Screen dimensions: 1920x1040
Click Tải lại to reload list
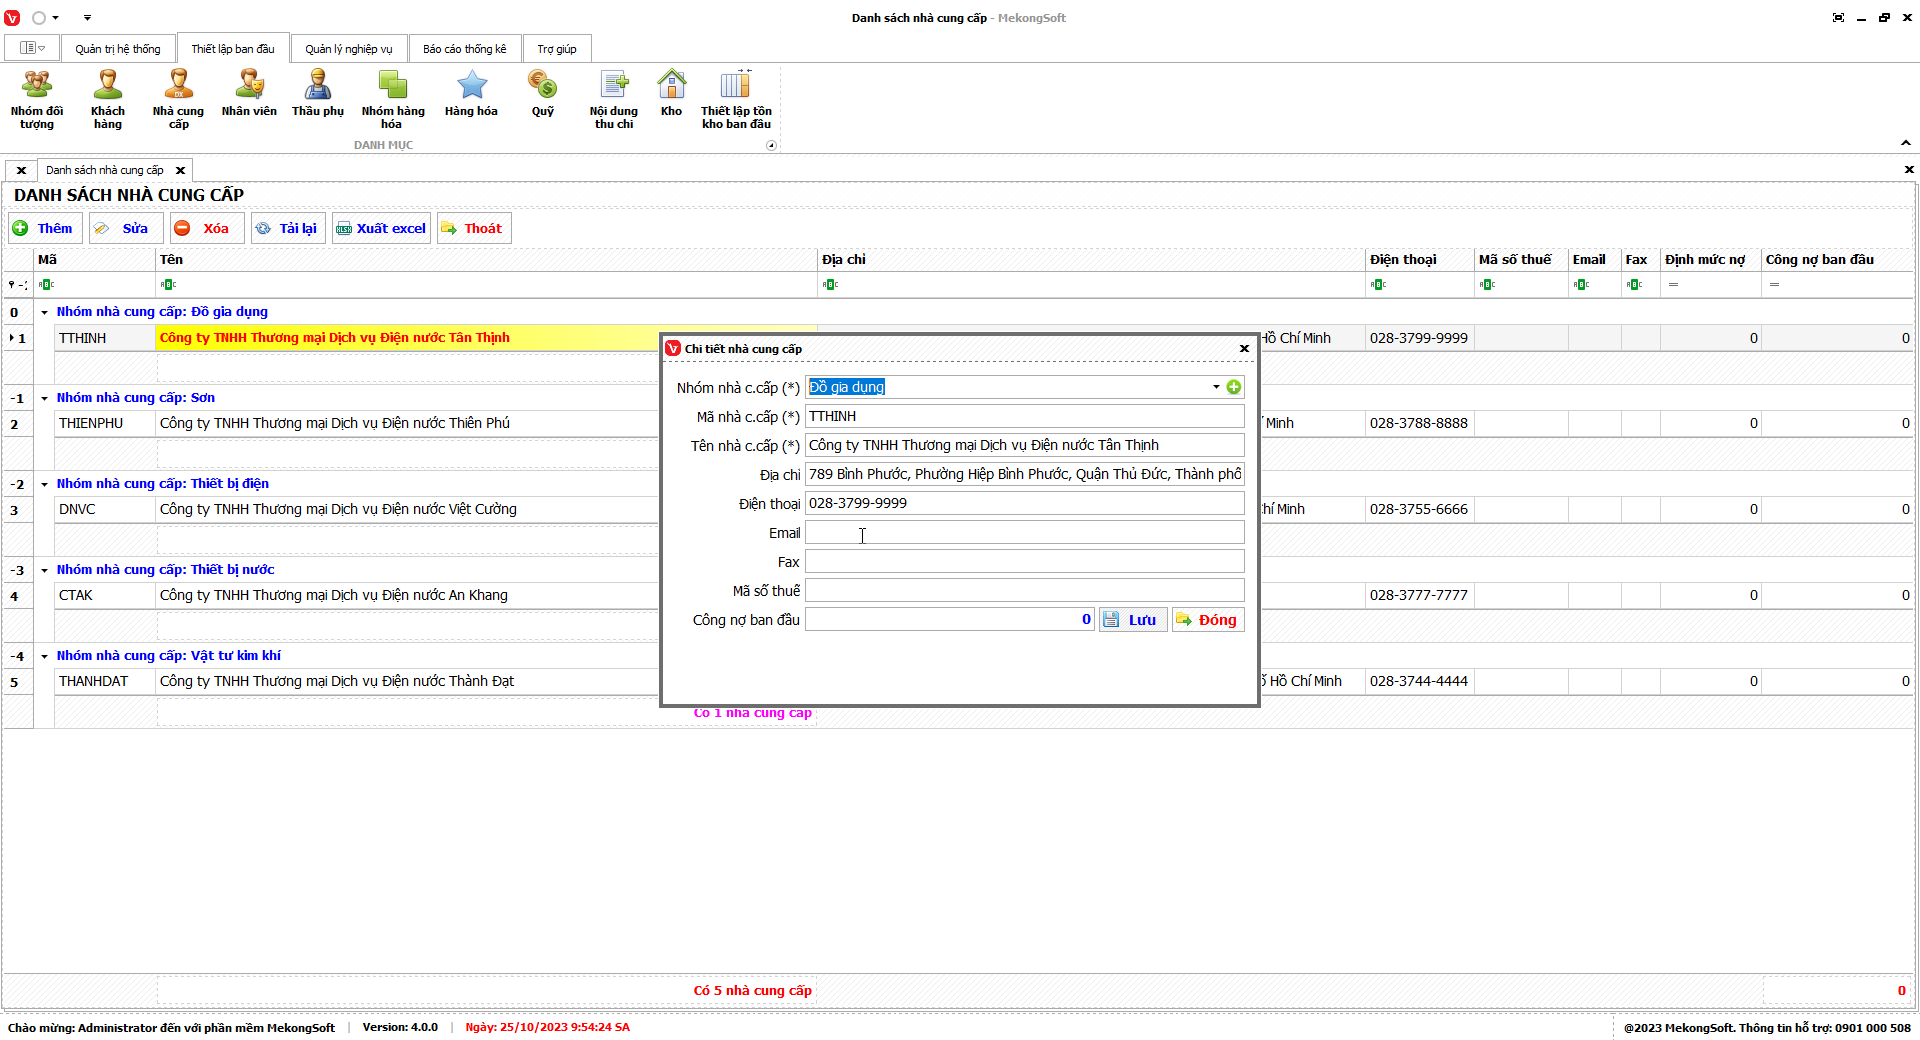pyautogui.click(x=288, y=228)
